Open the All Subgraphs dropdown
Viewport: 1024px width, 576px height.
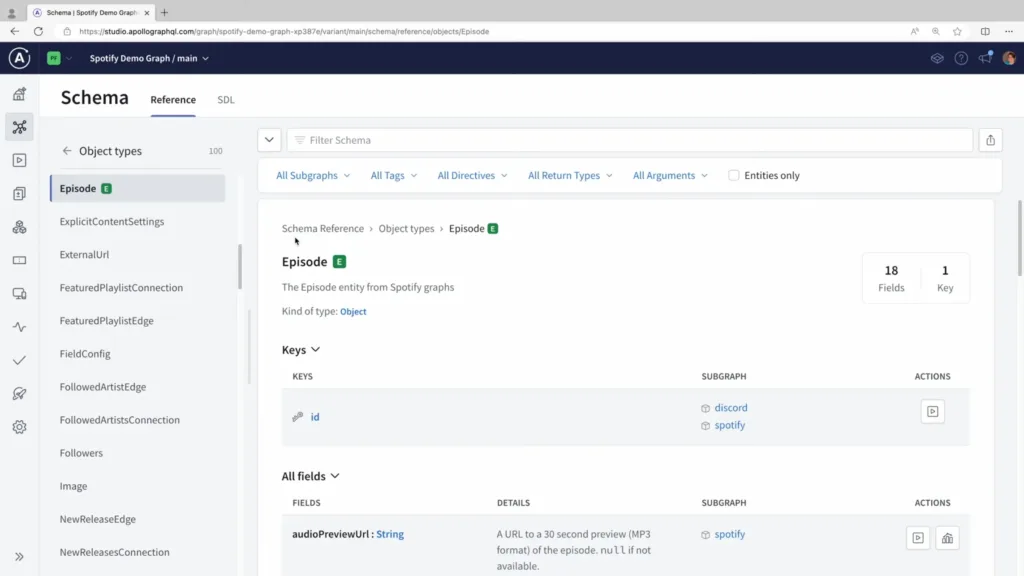[x=313, y=175]
